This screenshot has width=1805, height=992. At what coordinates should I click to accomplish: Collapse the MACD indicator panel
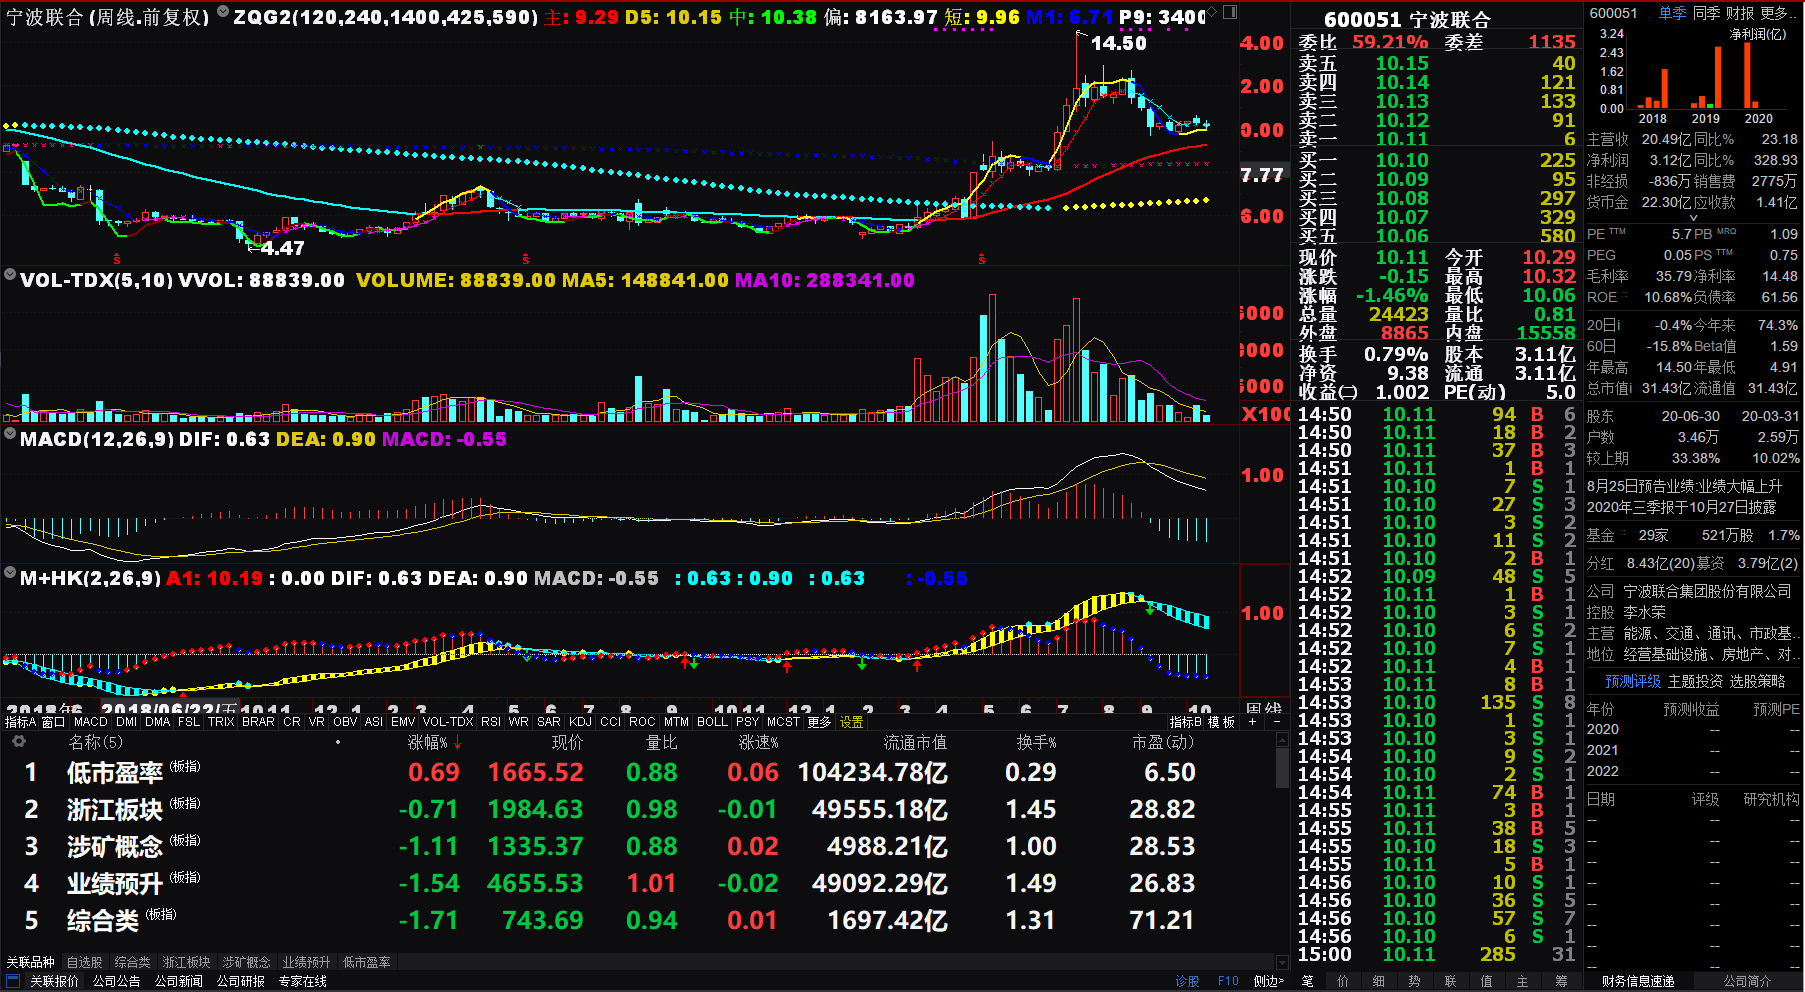click(x=10, y=434)
